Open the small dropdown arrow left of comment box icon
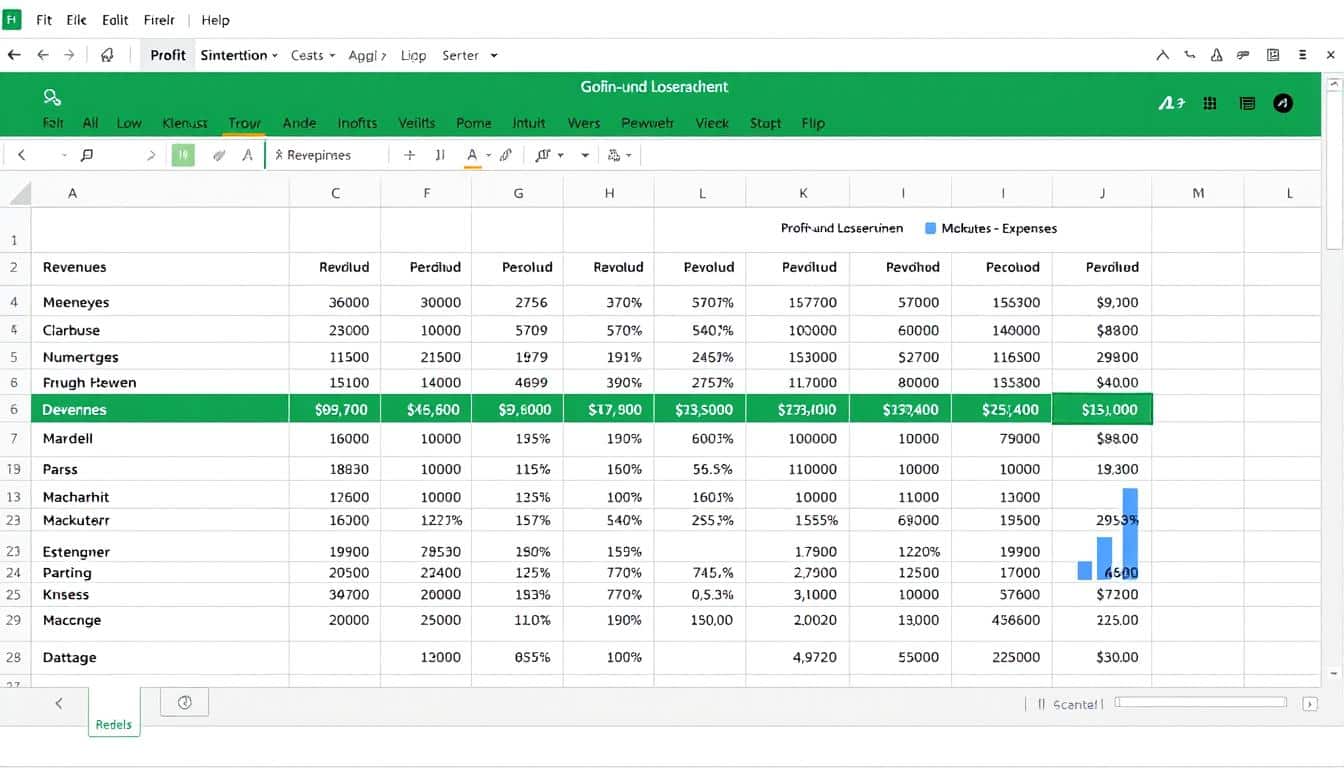The image size is (1344, 768). (x=64, y=155)
